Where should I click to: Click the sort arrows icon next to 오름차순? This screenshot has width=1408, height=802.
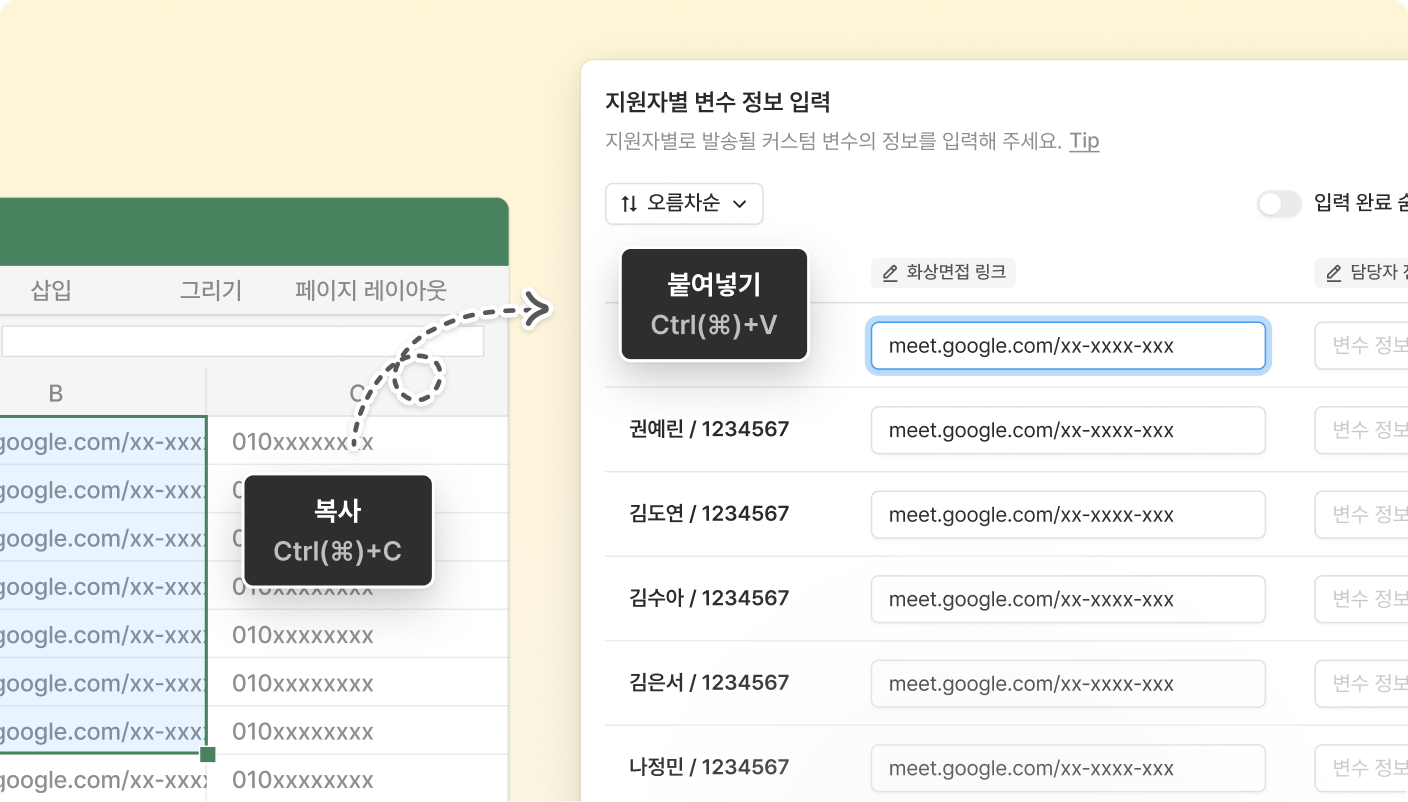(629, 204)
